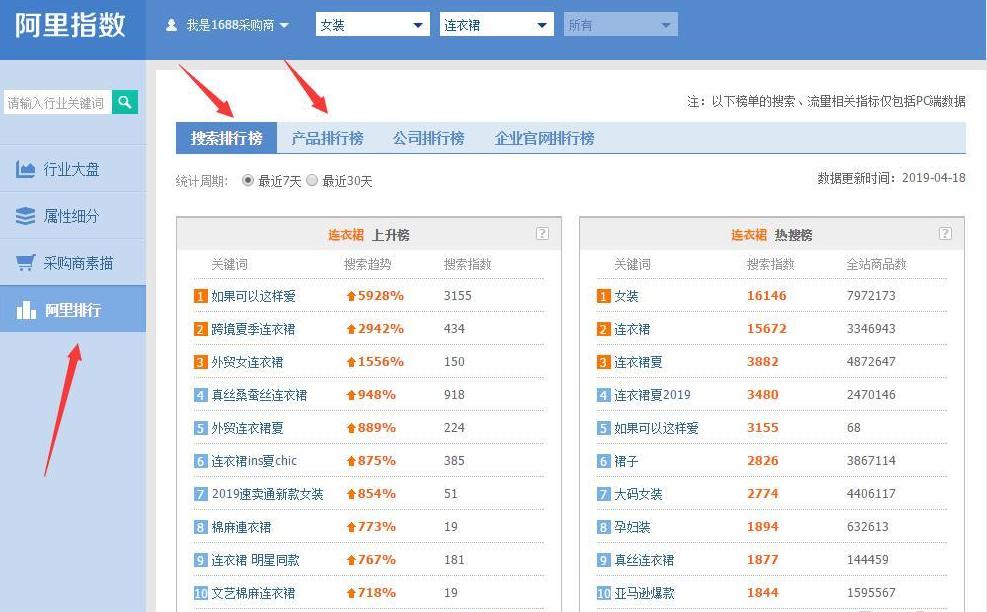Switch to the 产品排行榜 tab

tap(328, 138)
